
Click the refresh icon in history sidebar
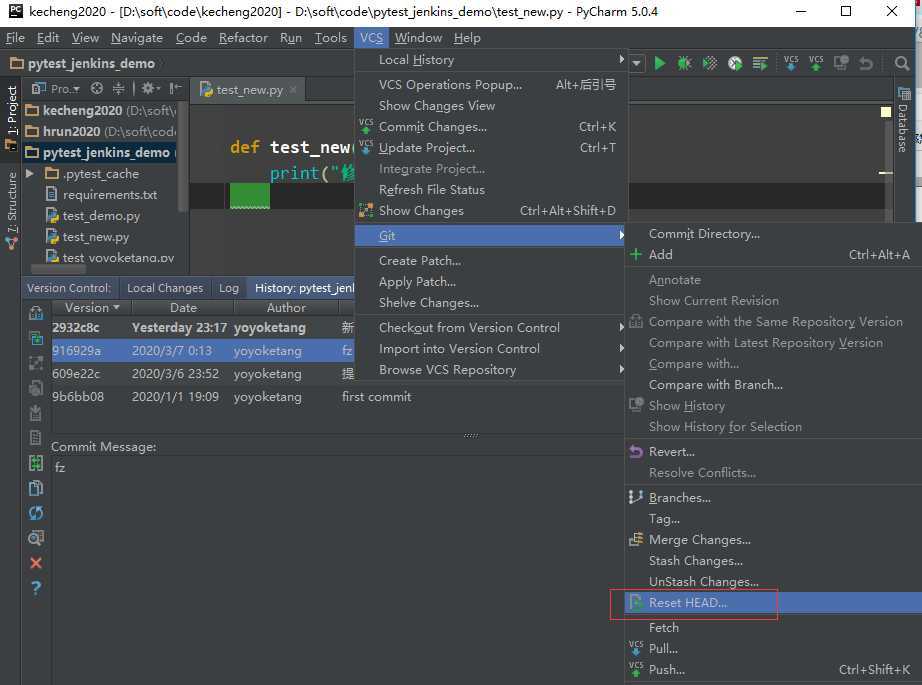coord(36,513)
